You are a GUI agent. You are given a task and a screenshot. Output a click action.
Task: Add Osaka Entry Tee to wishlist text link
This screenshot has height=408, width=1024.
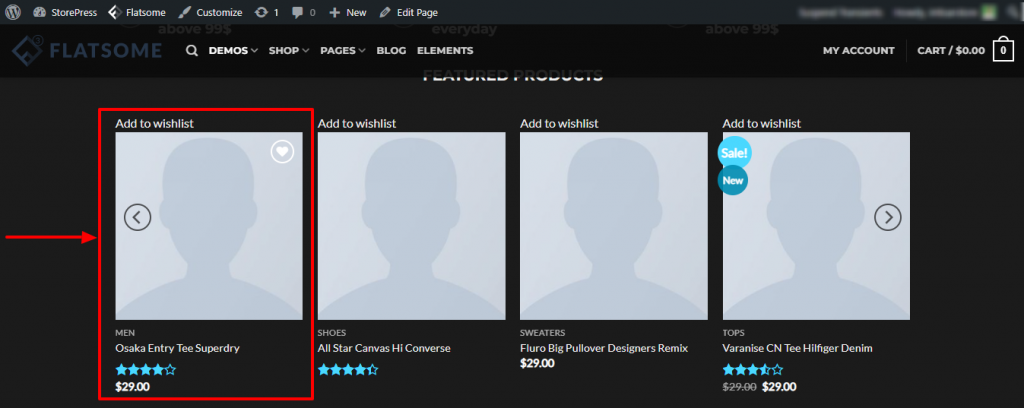point(155,123)
